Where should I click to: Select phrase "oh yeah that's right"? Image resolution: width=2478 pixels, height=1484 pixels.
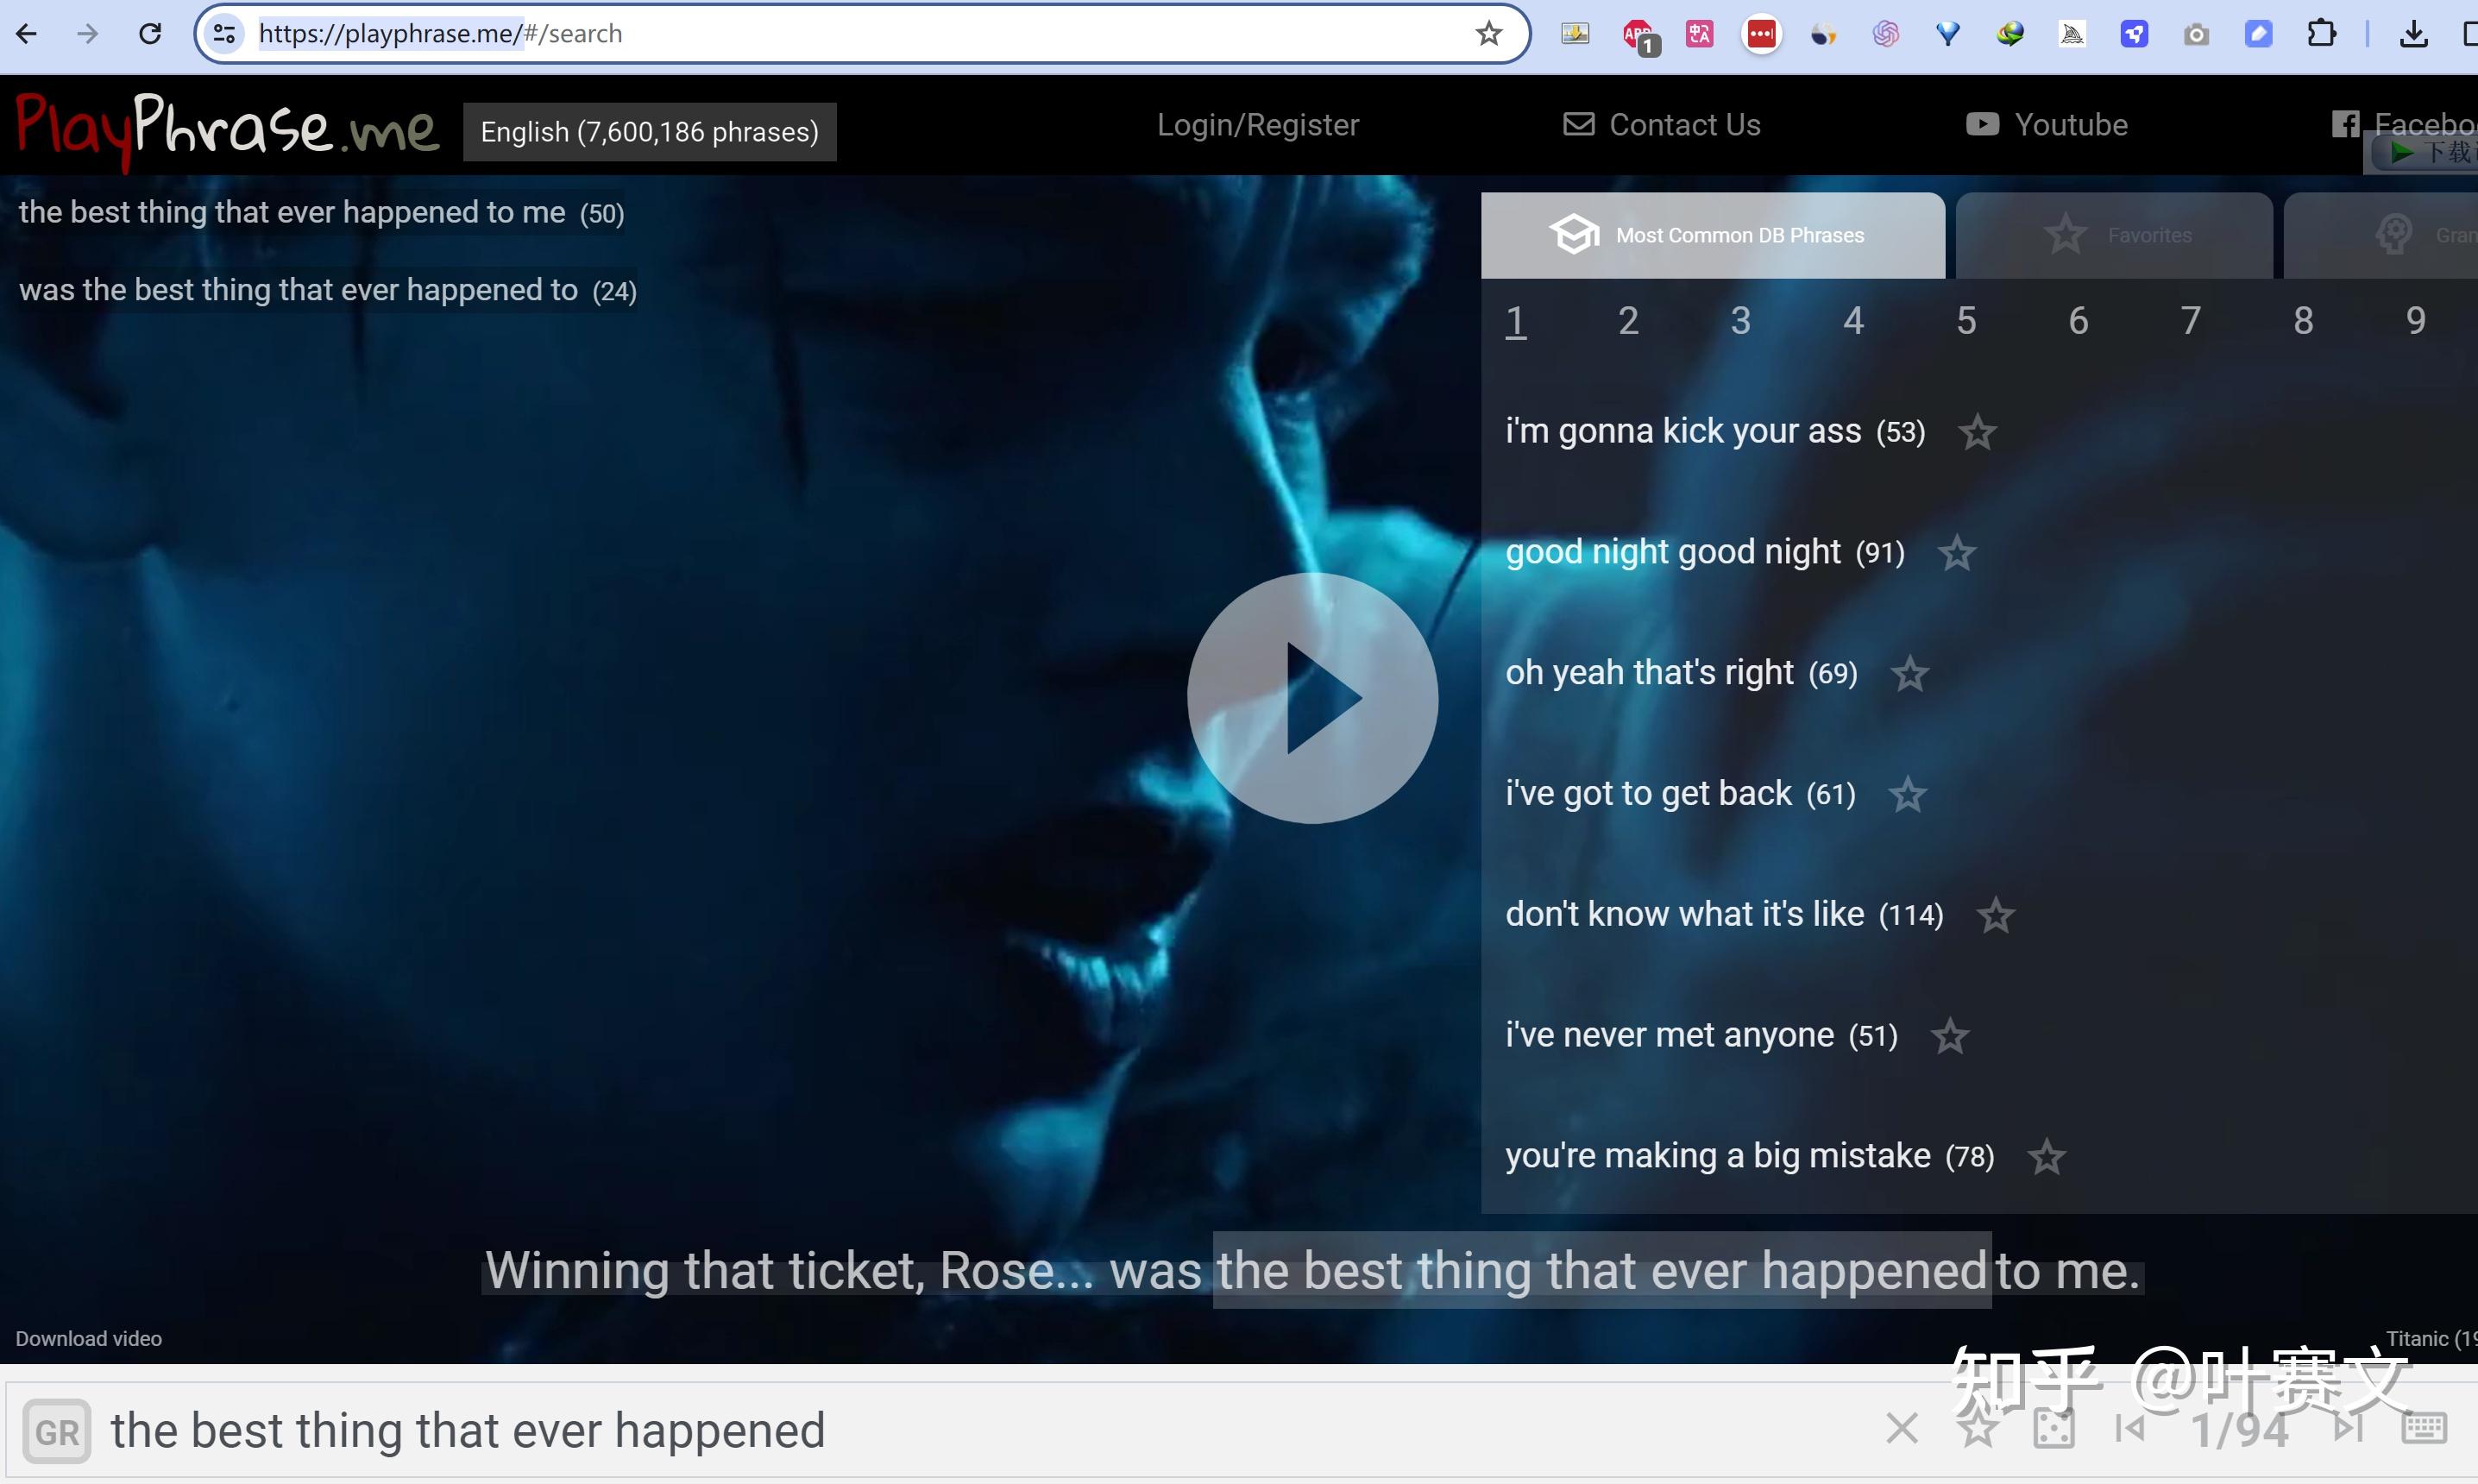[x=1682, y=673]
